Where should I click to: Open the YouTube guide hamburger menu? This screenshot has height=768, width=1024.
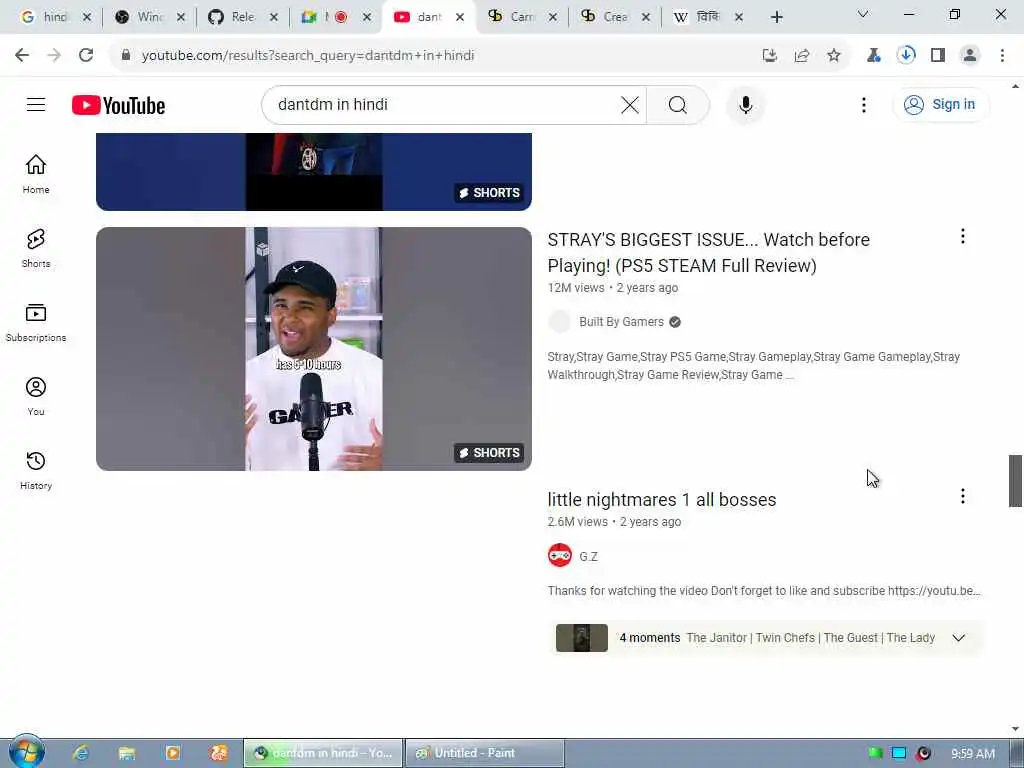pos(36,104)
